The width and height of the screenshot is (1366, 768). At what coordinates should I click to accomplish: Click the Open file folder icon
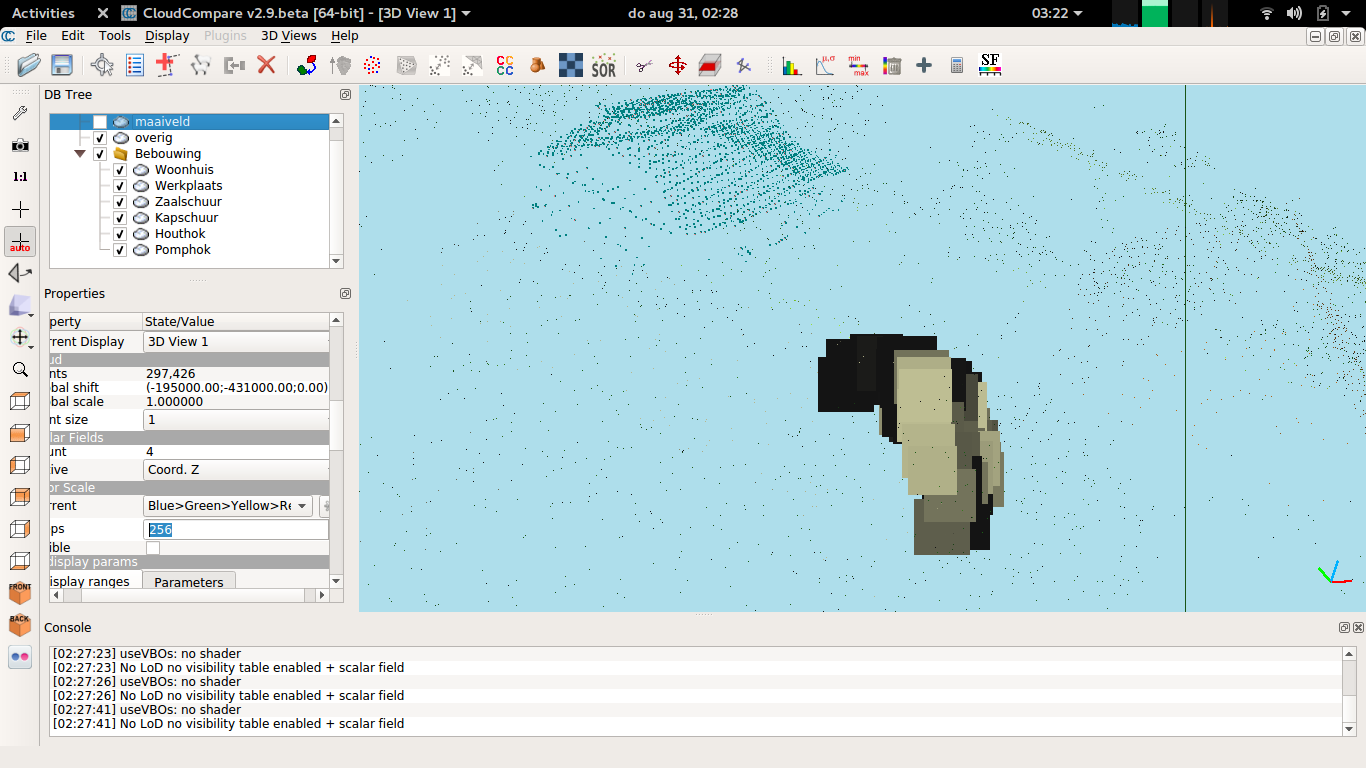29,66
